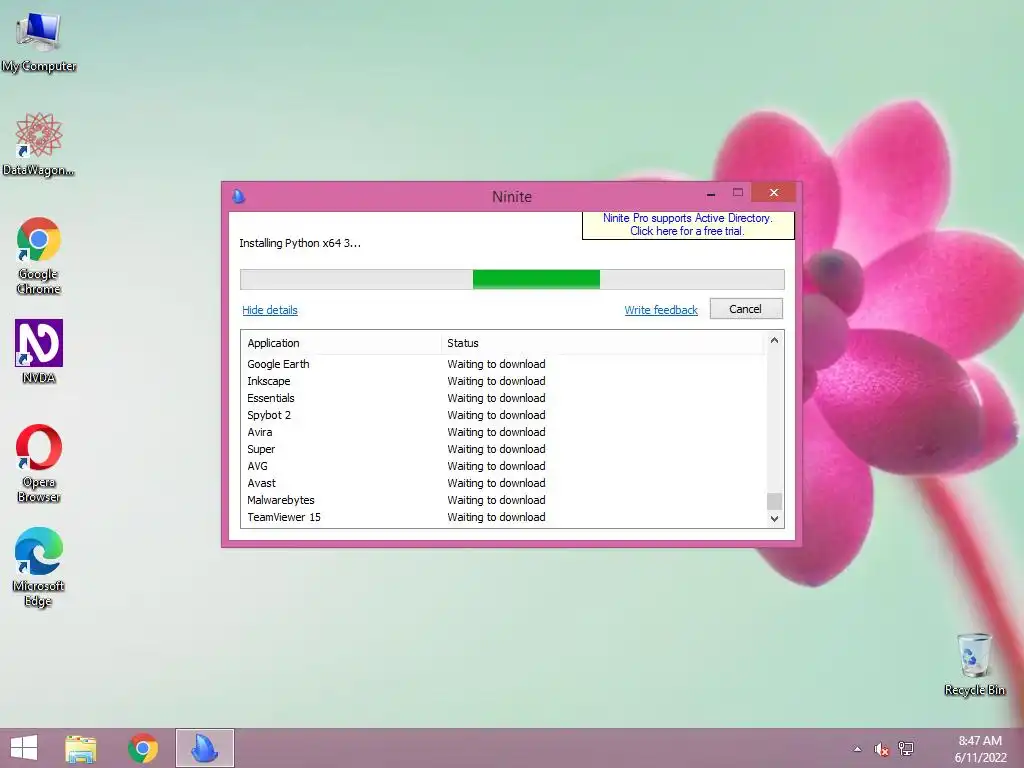Click the Ninite taskbar button
1024x768 pixels.
click(x=204, y=748)
